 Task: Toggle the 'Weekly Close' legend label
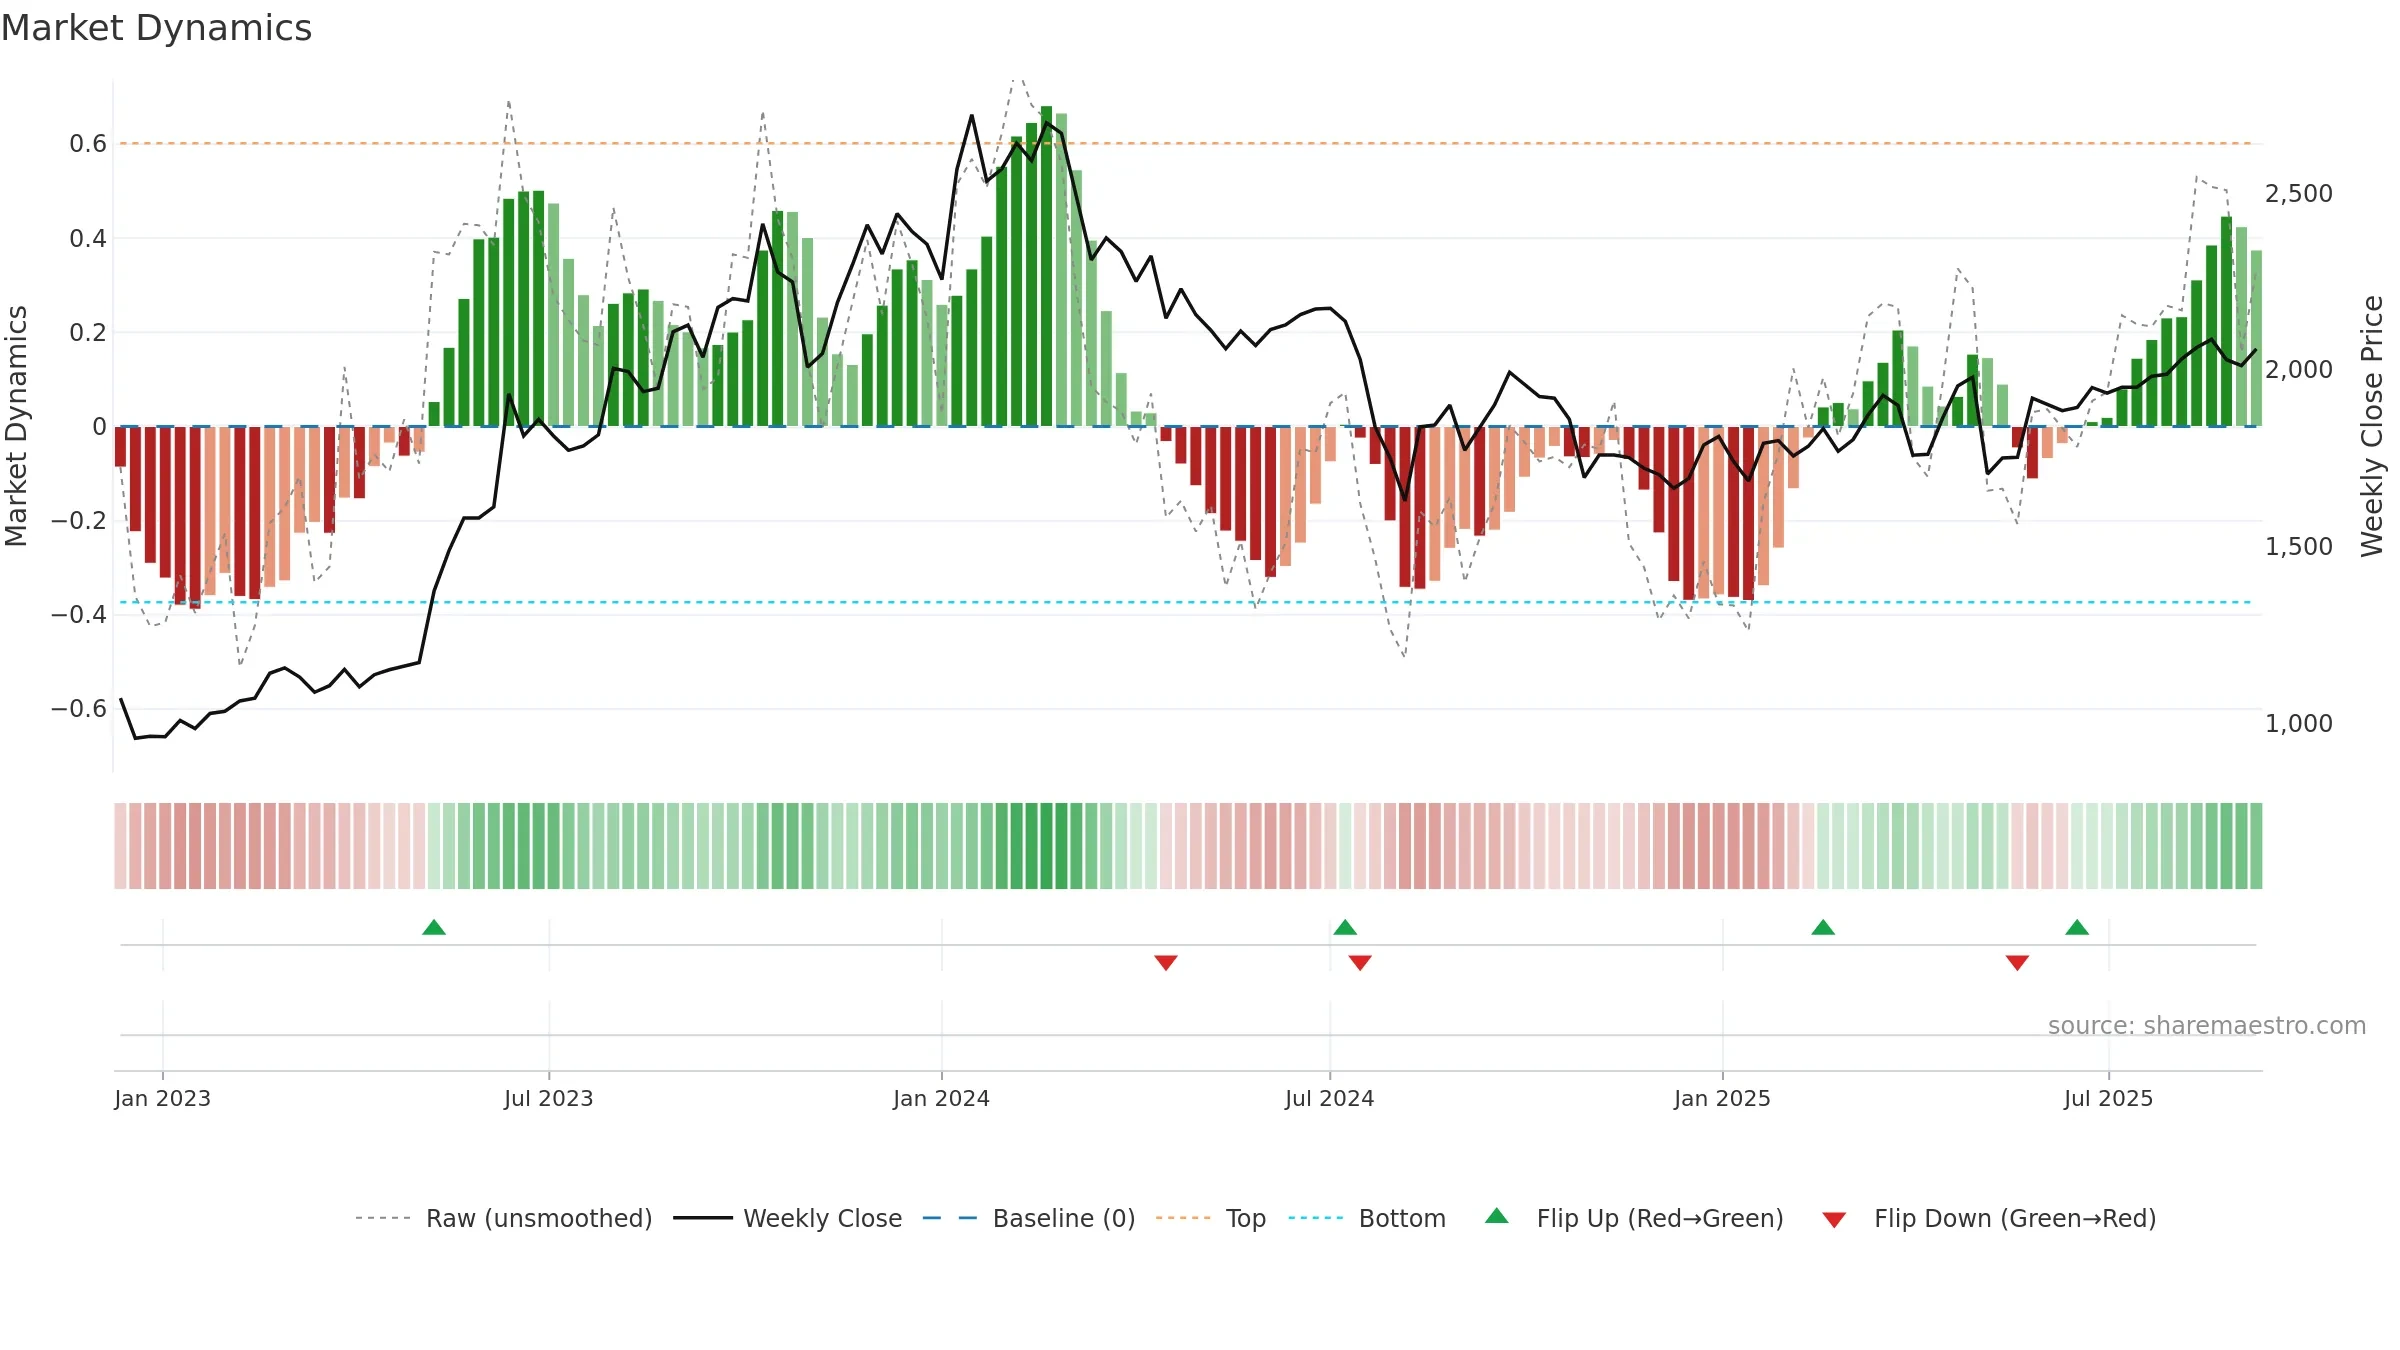[823, 1218]
